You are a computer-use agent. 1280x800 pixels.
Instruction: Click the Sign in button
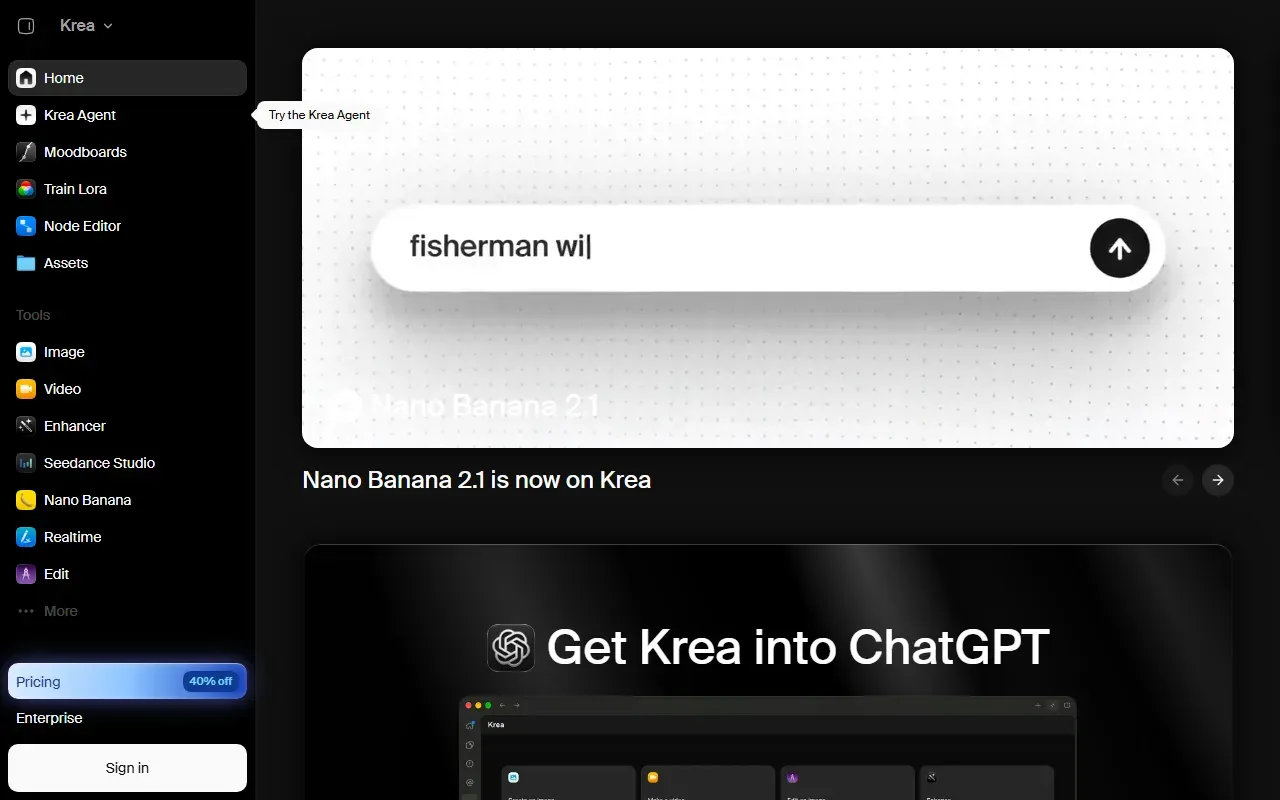pyautogui.click(x=127, y=768)
